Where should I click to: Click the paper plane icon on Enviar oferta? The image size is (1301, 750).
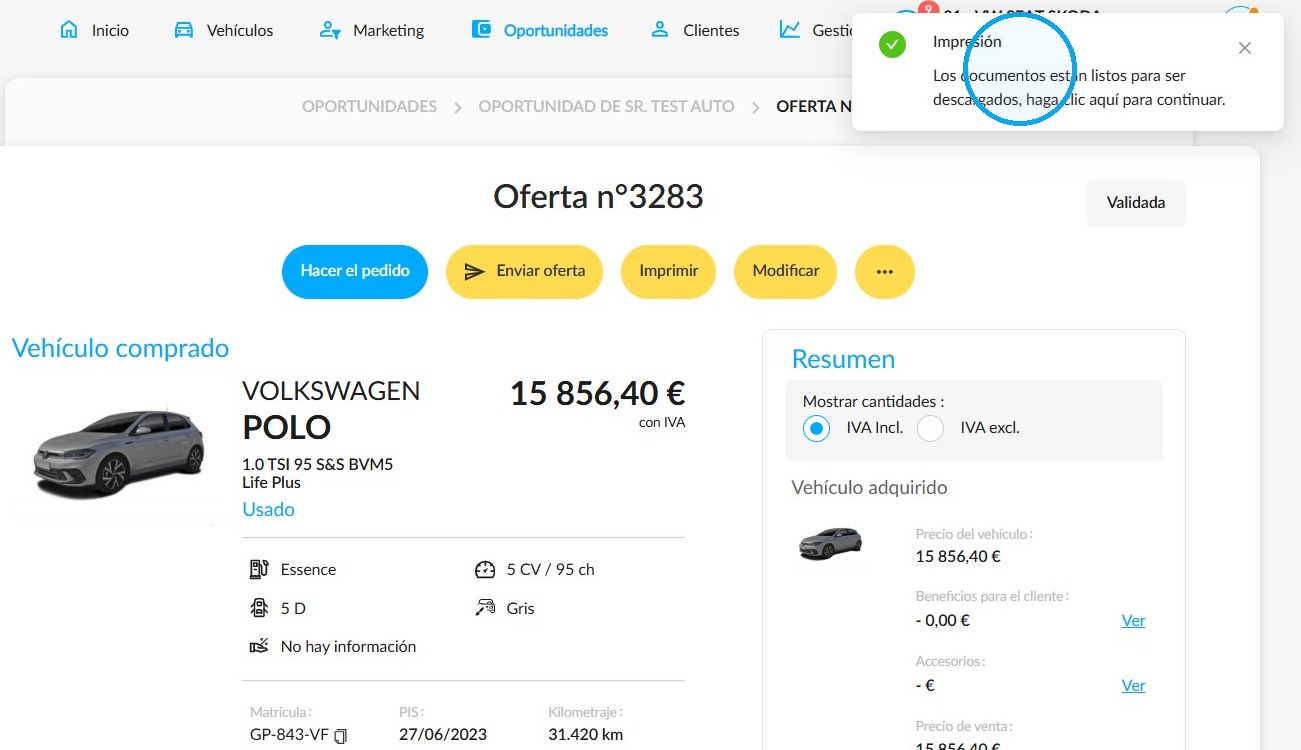coord(474,271)
